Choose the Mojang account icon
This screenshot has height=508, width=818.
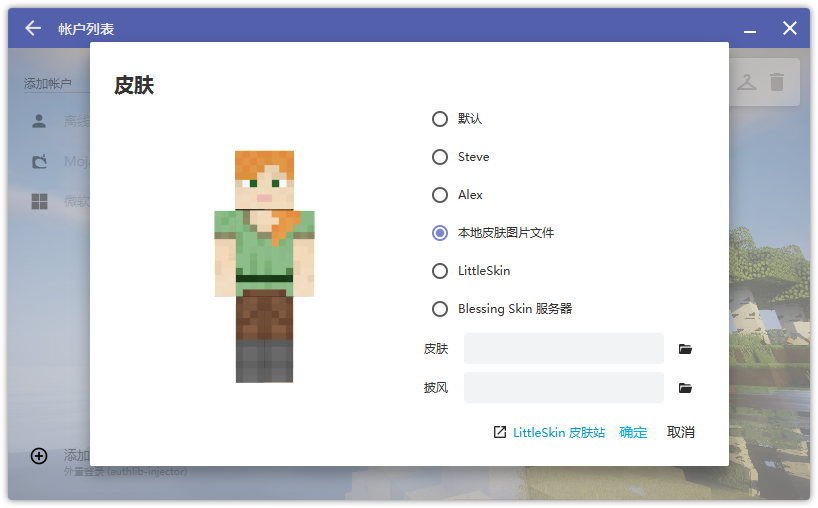[39, 161]
